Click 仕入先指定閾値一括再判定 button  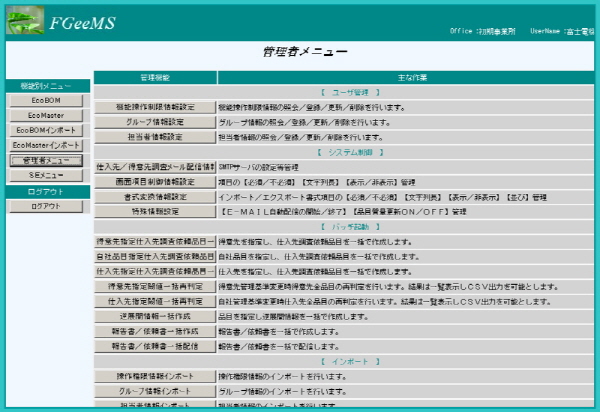(155, 301)
